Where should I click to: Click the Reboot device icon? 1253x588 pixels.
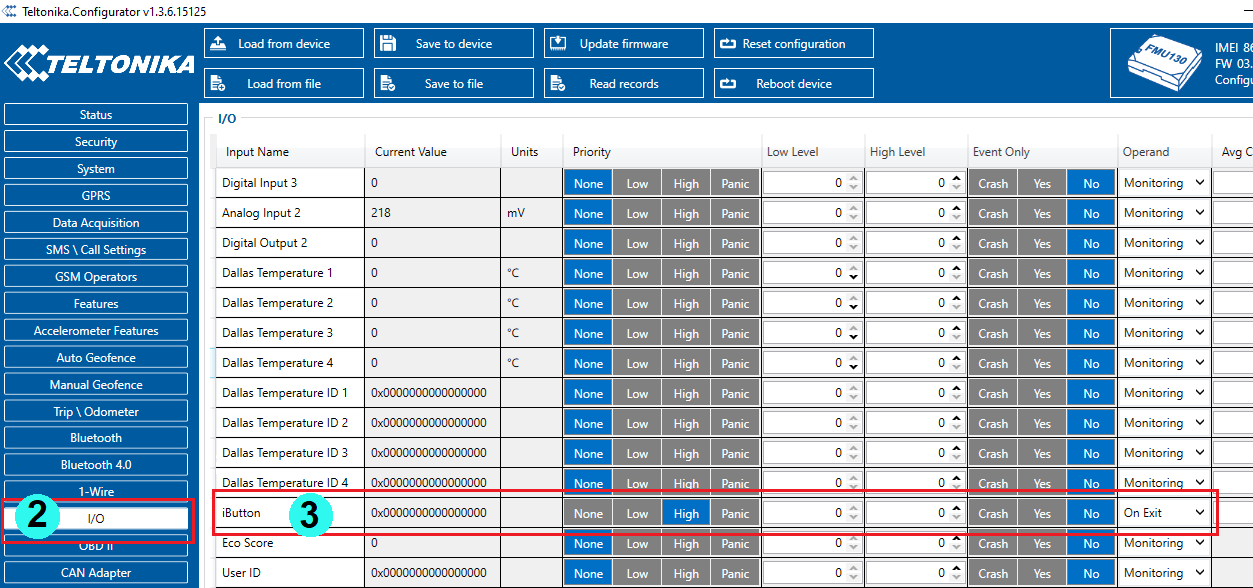click(x=727, y=84)
